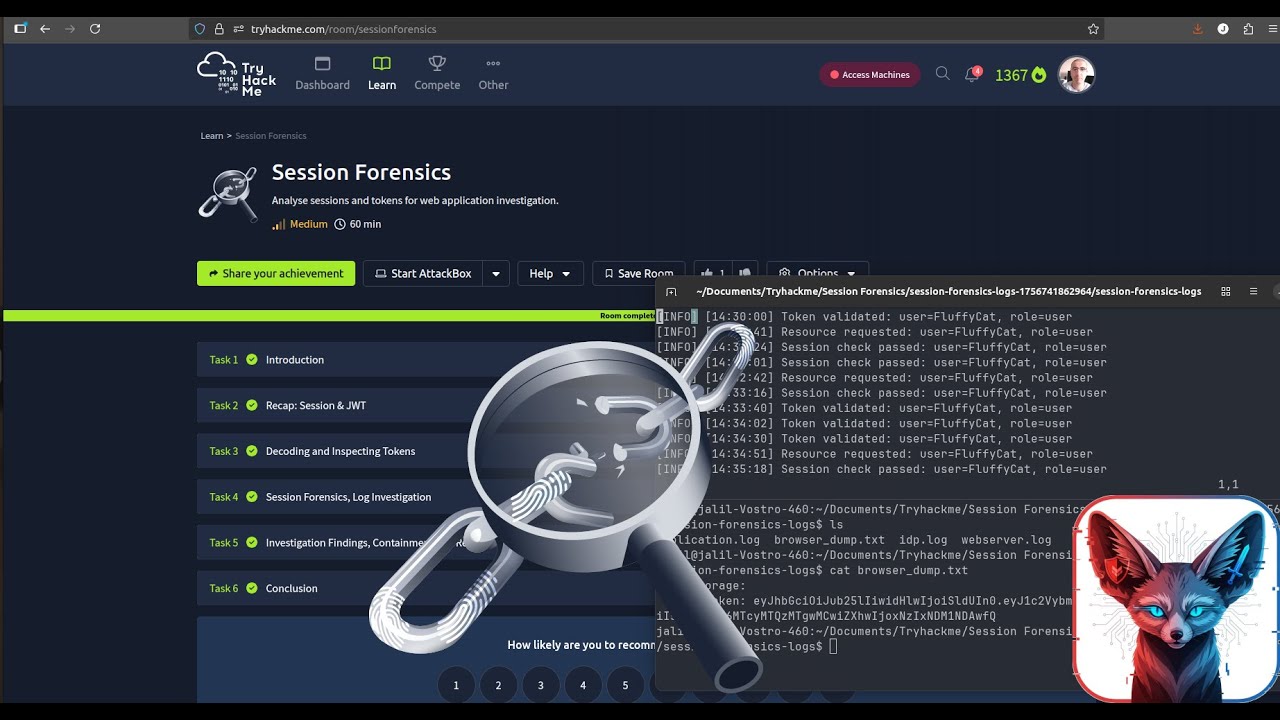Open the Help dropdown

[x=550, y=273]
